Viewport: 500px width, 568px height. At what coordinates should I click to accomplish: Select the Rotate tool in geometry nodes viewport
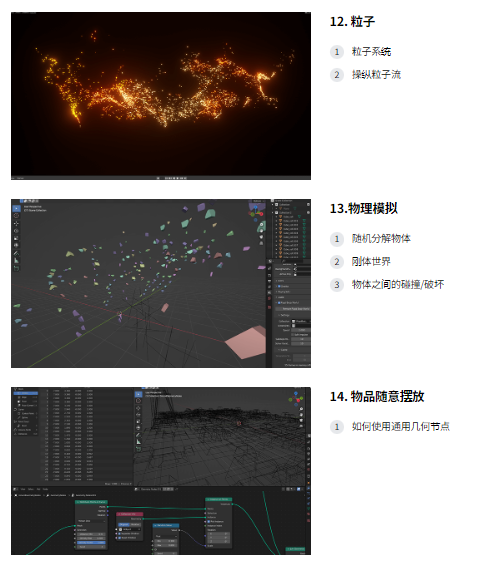[x=138, y=414]
